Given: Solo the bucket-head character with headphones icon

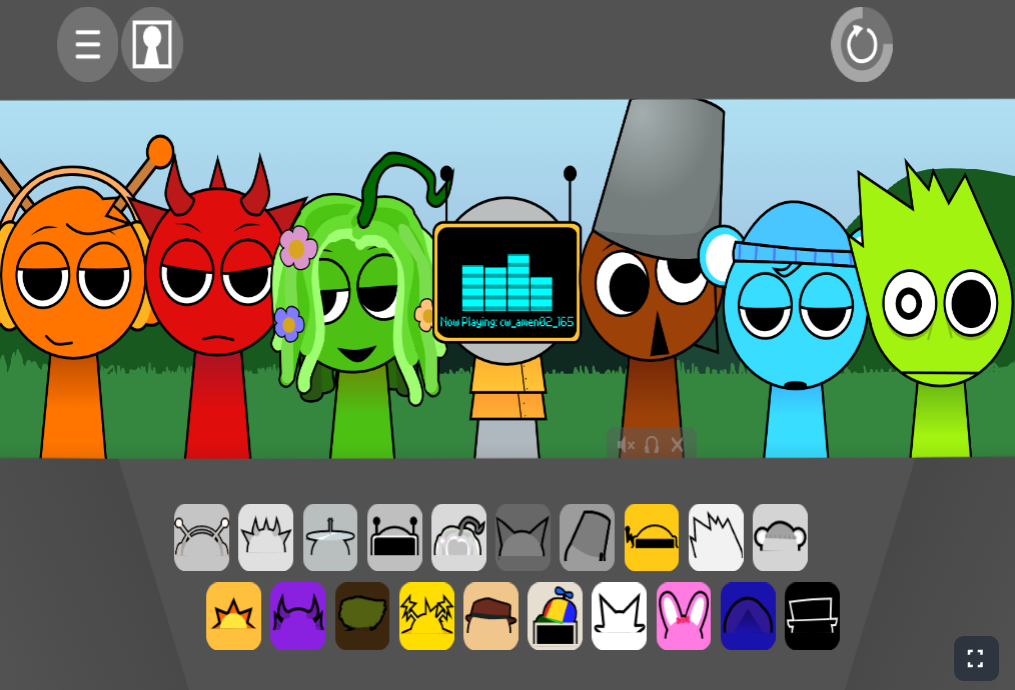Looking at the screenshot, I should point(652,445).
